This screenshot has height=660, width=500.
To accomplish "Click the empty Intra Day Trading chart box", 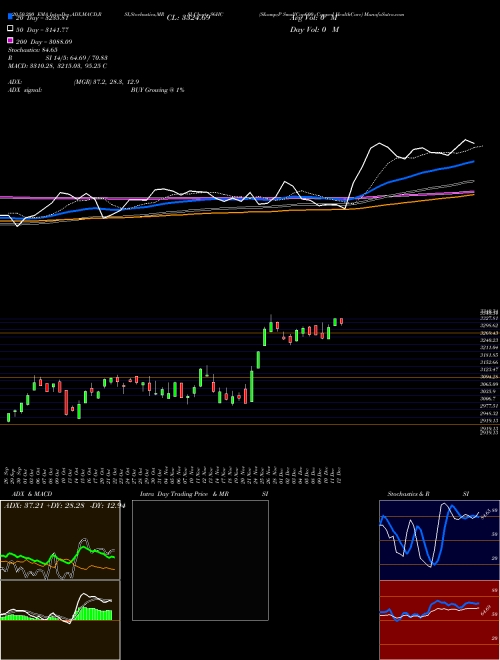I will [x=200, y=560].
